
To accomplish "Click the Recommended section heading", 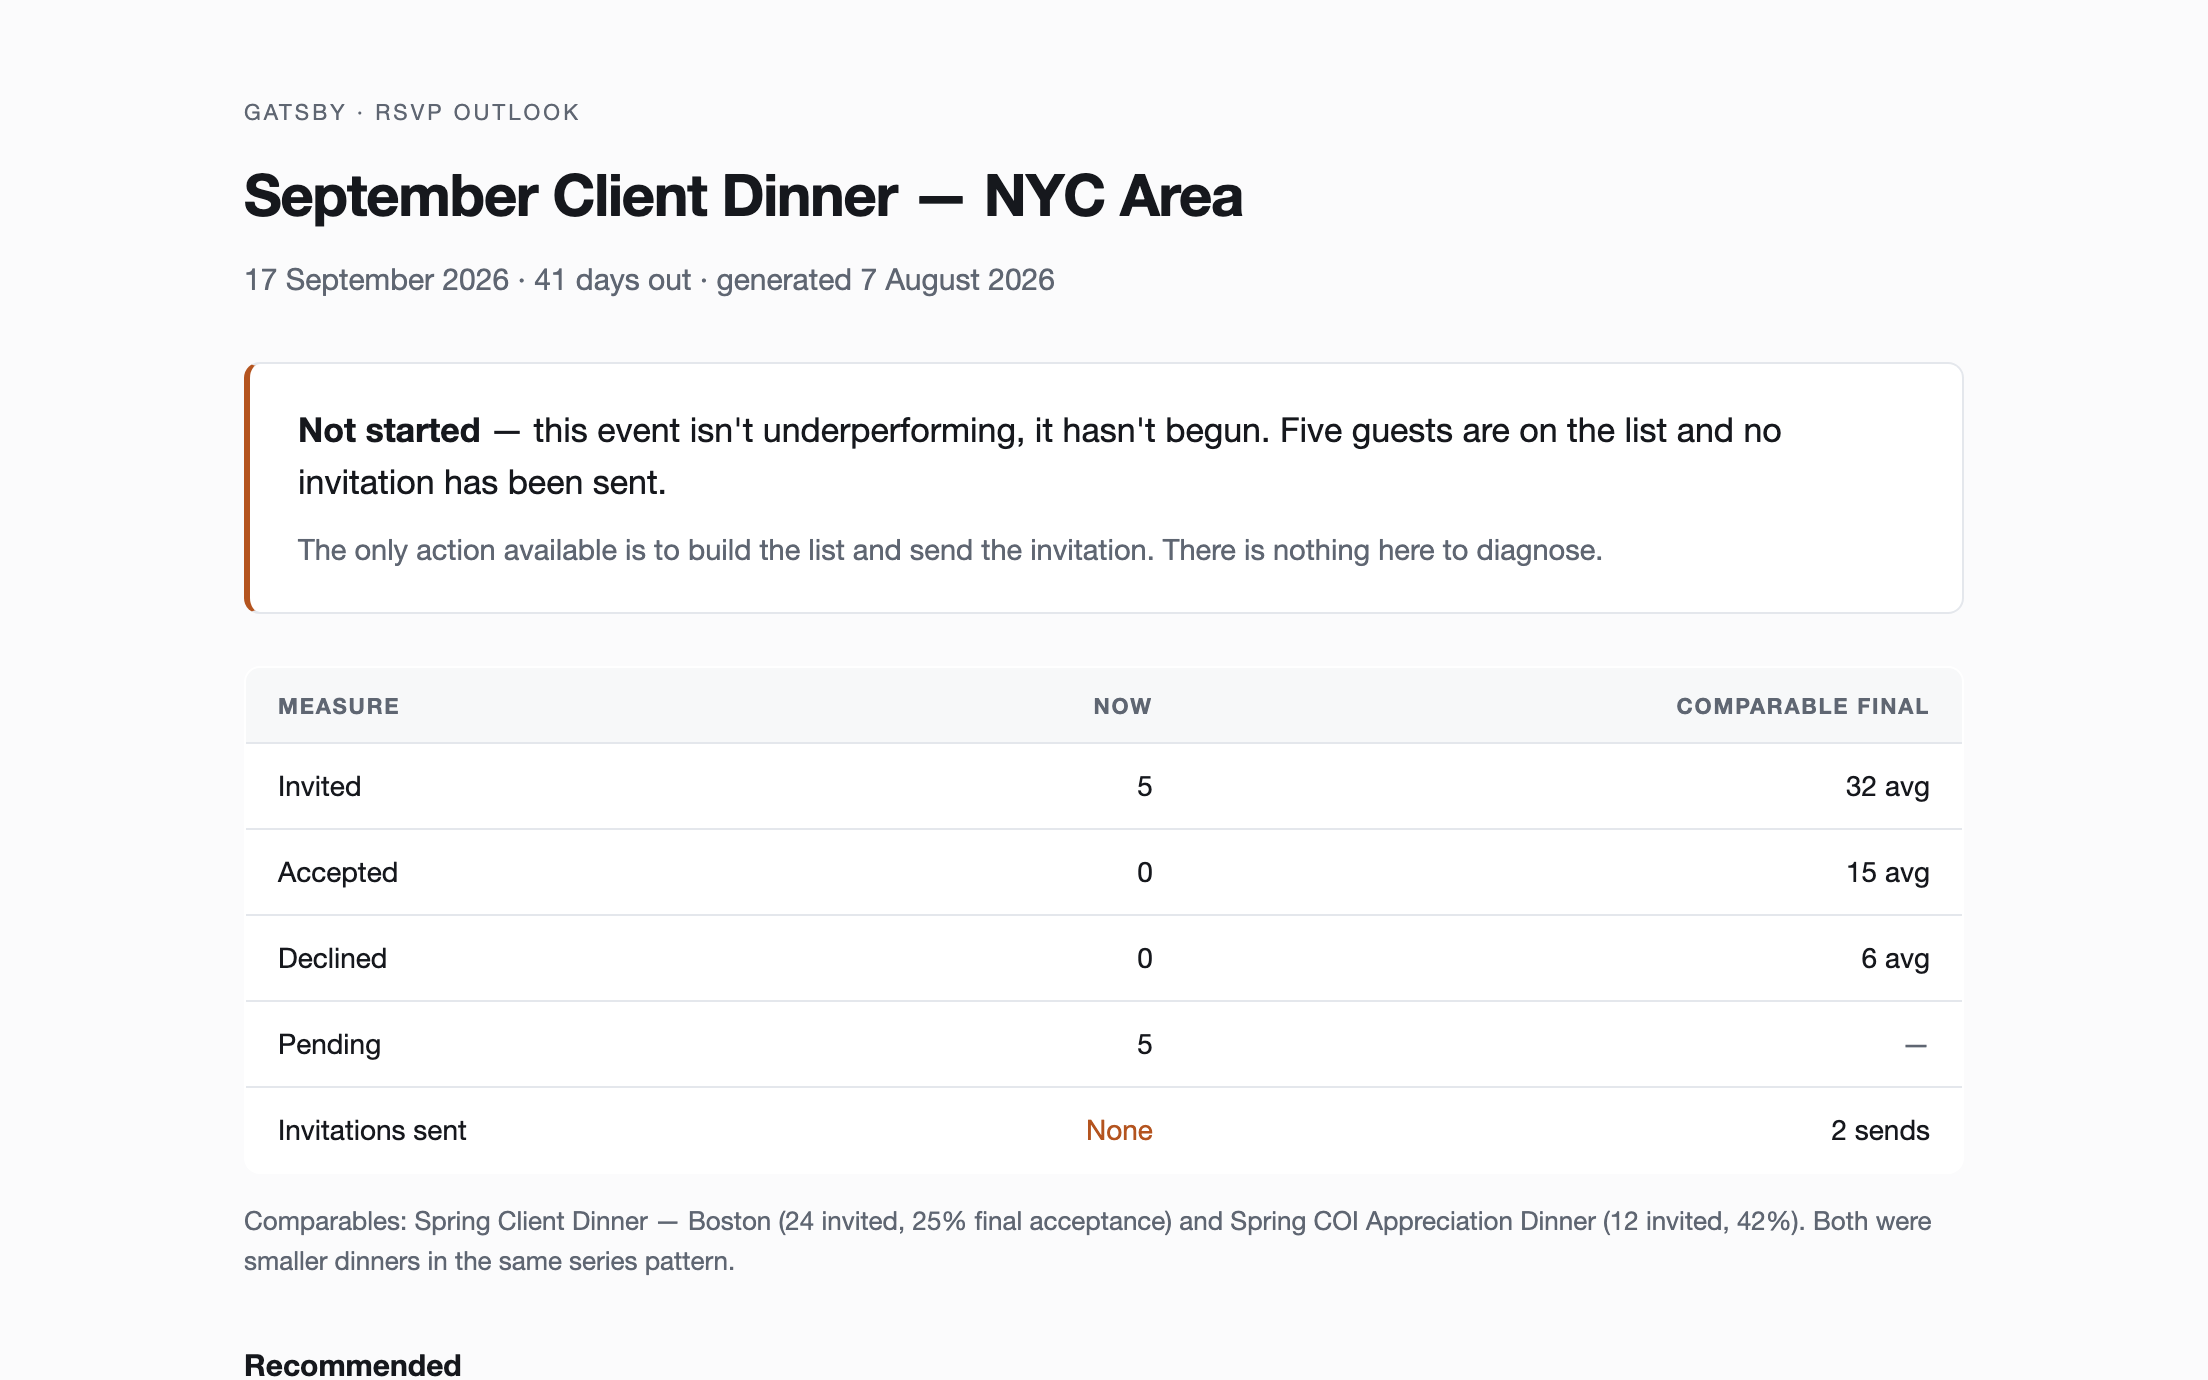I will (x=352, y=1365).
